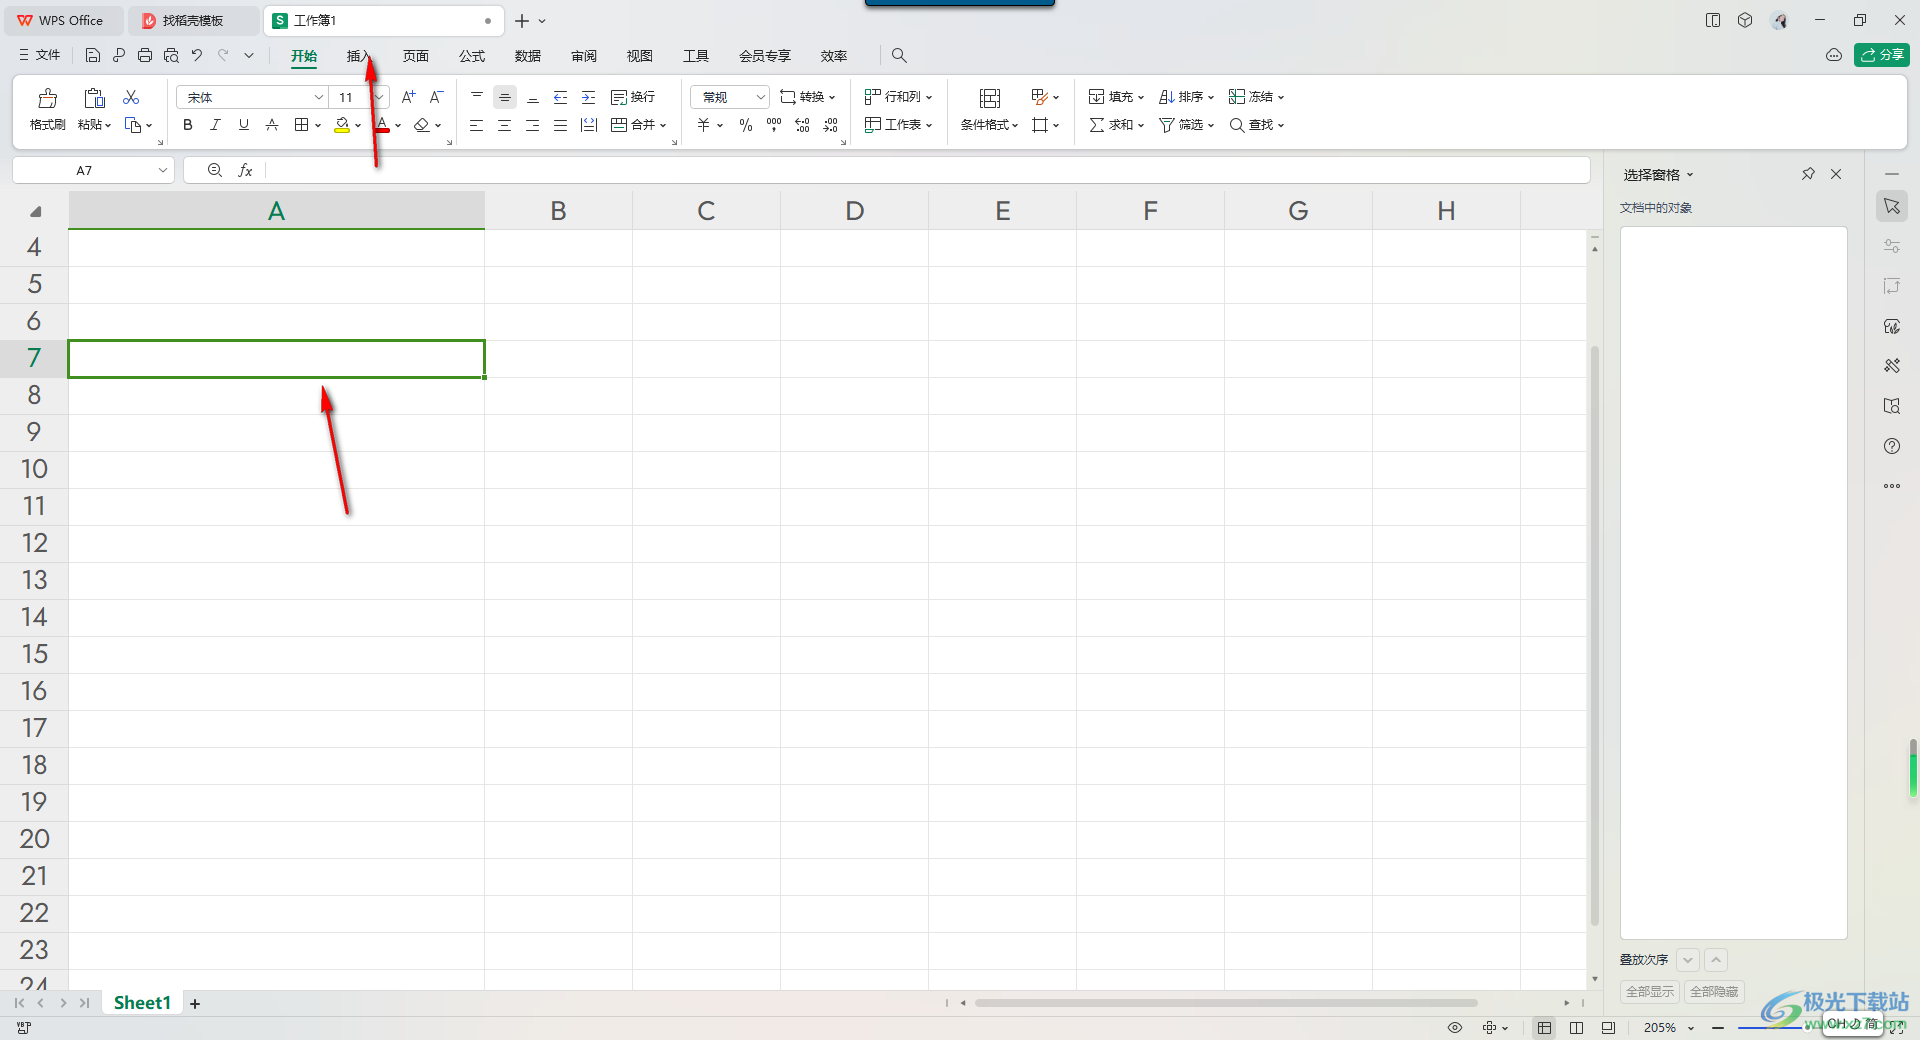Click the 全部隐藏 hide all button
The width and height of the screenshot is (1920, 1040).
(1714, 992)
